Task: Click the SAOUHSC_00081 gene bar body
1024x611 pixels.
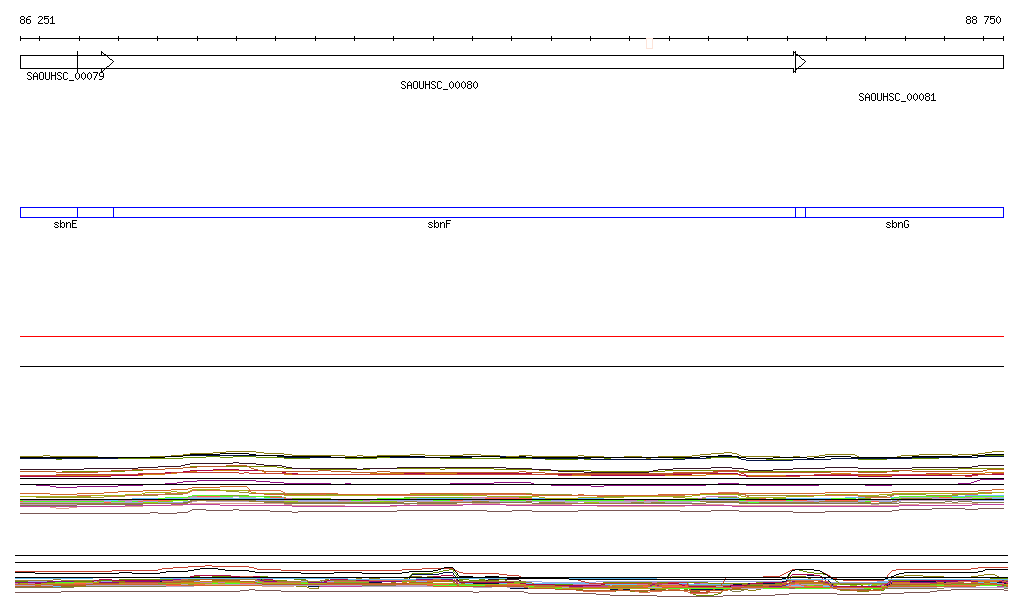Action: coord(903,62)
